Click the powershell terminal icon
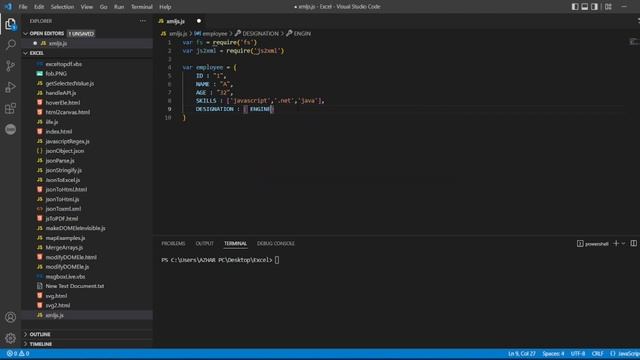Image resolution: width=640 pixels, height=360 pixels. [580, 244]
